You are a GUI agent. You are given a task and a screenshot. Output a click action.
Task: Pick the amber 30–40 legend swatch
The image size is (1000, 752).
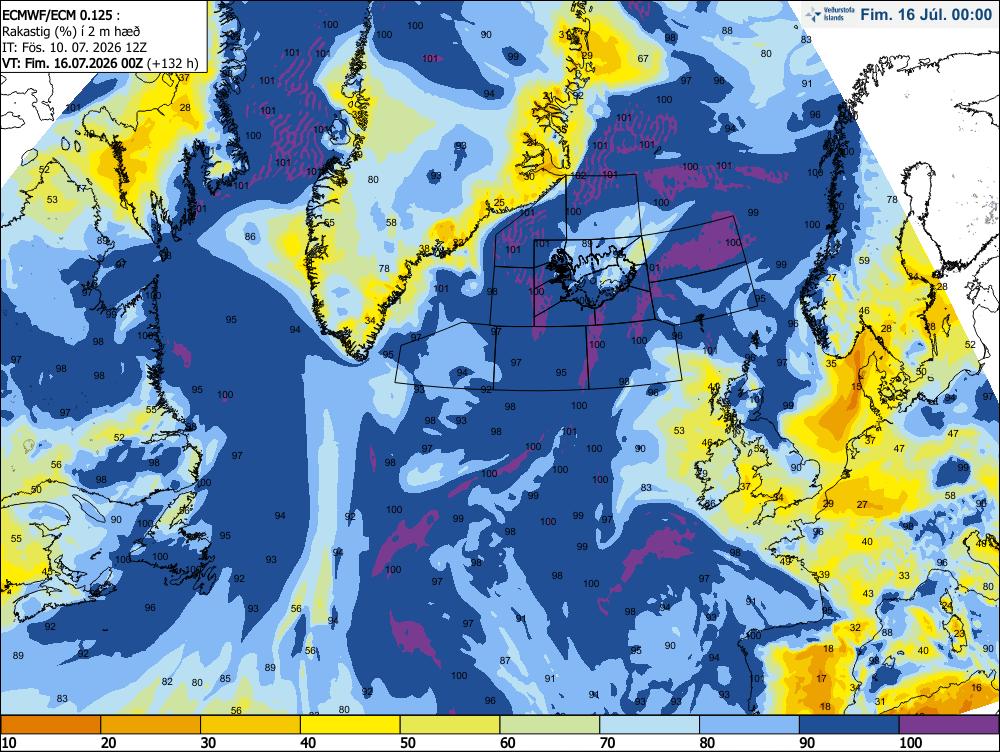point(250,725)
